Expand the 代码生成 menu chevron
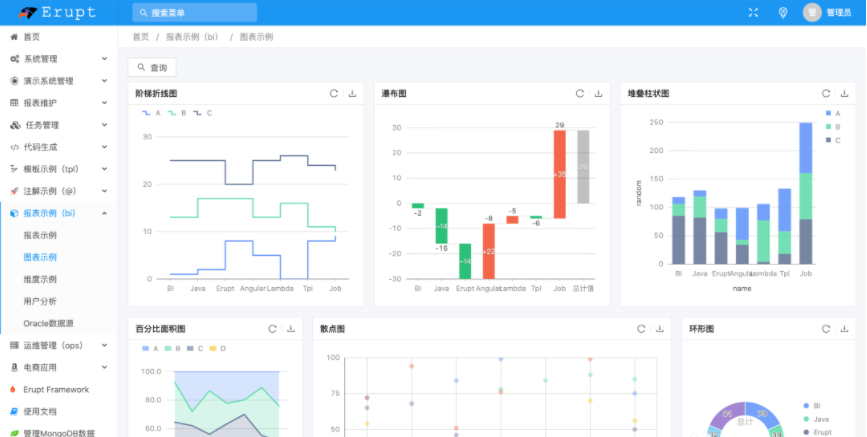Screen dimensions: 867x437 coord(105,147)
